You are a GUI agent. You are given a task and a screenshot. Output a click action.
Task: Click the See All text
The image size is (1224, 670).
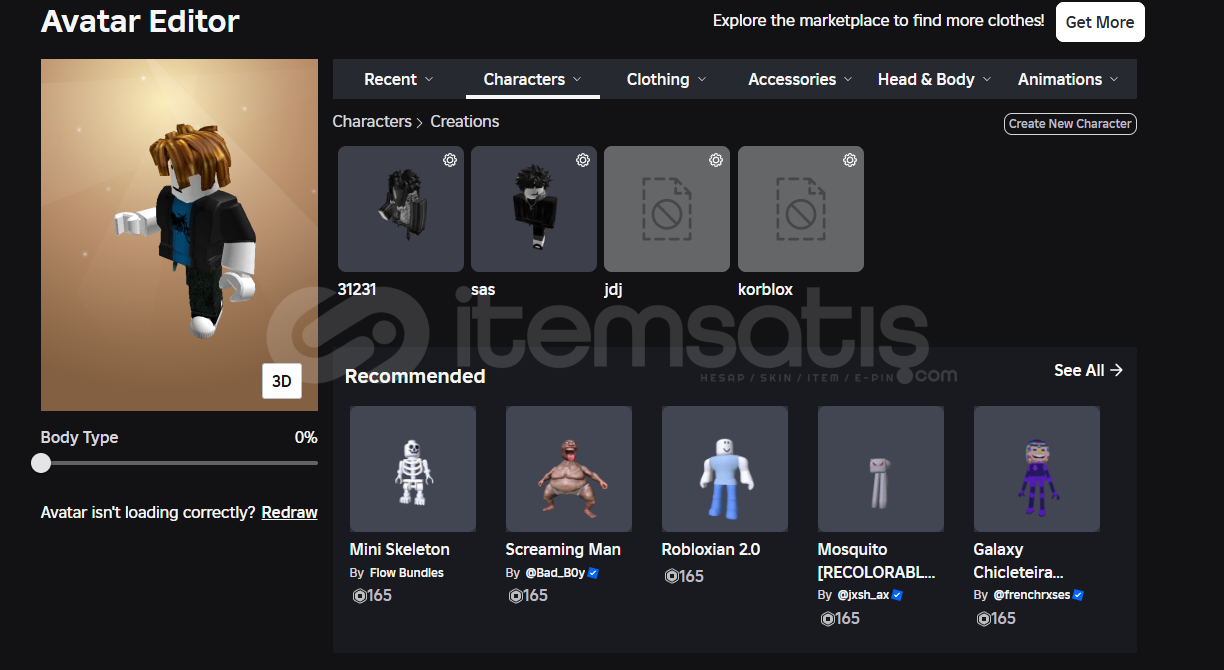(x=1079, y=370)
